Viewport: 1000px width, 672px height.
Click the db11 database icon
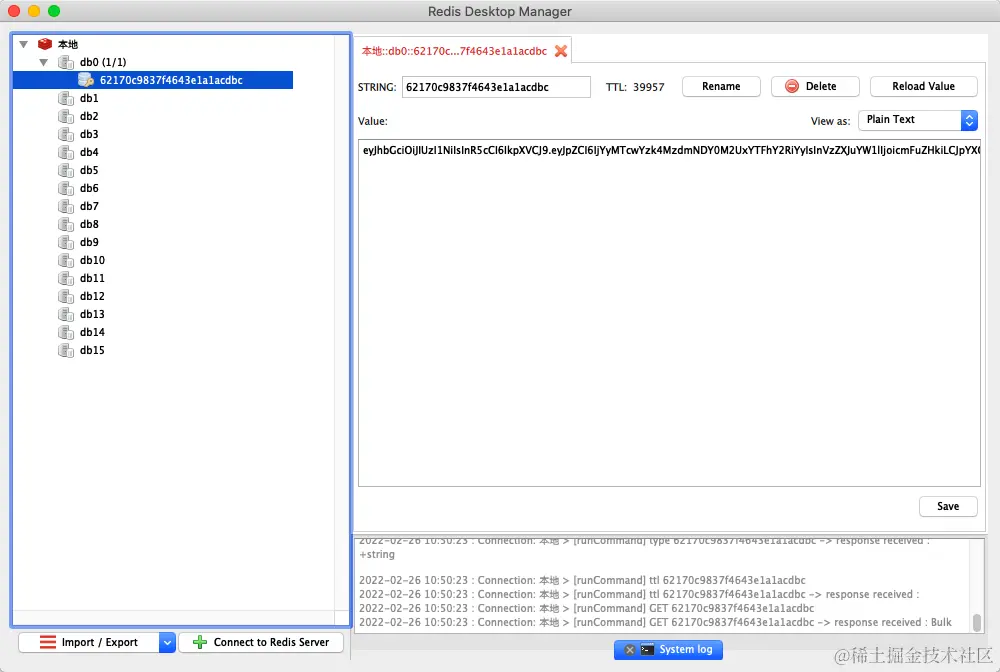click(66, 278)
